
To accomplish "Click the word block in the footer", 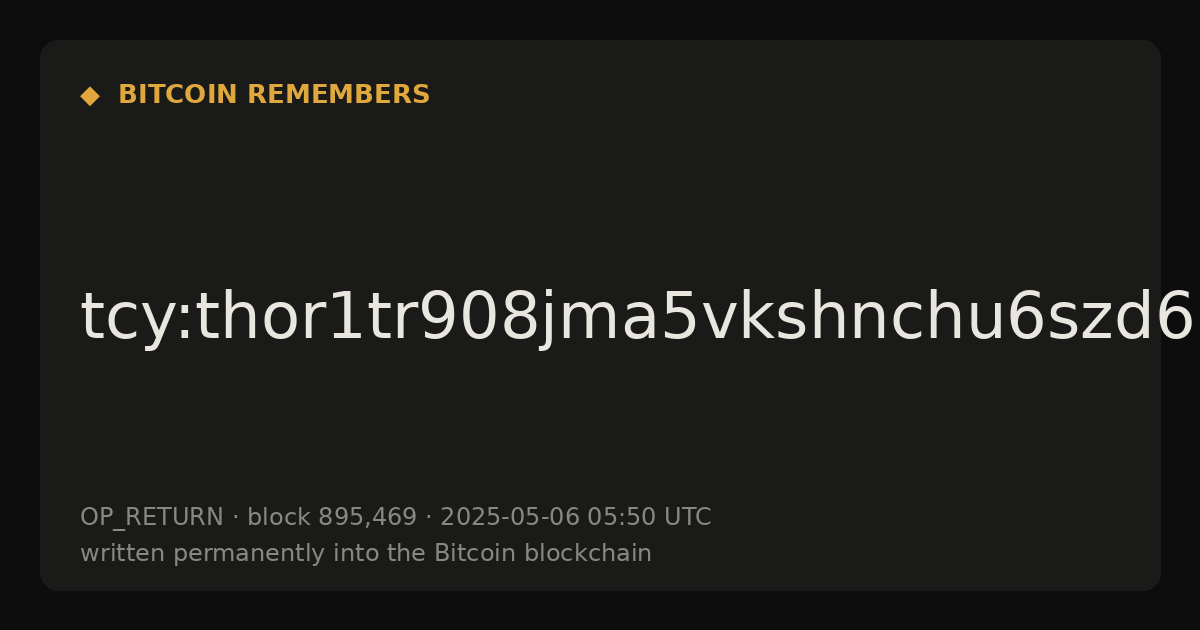I will tap(279, 517).
